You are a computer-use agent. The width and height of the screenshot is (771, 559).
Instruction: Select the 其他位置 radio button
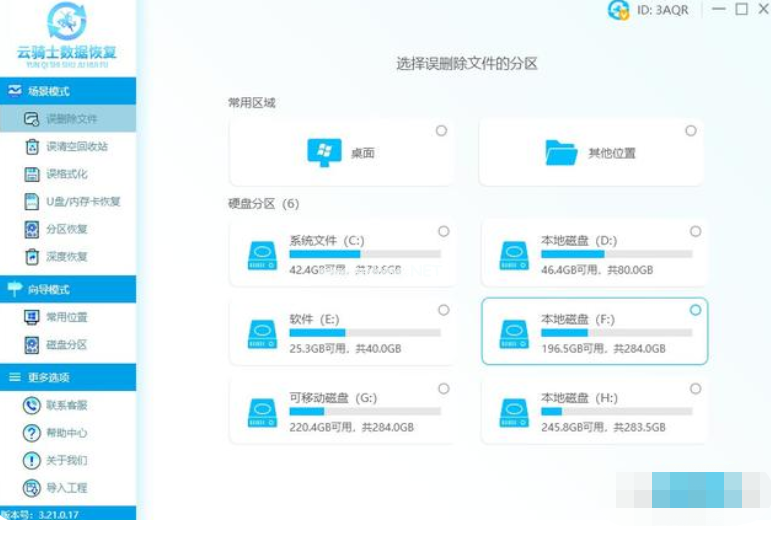tap(691, 131)
